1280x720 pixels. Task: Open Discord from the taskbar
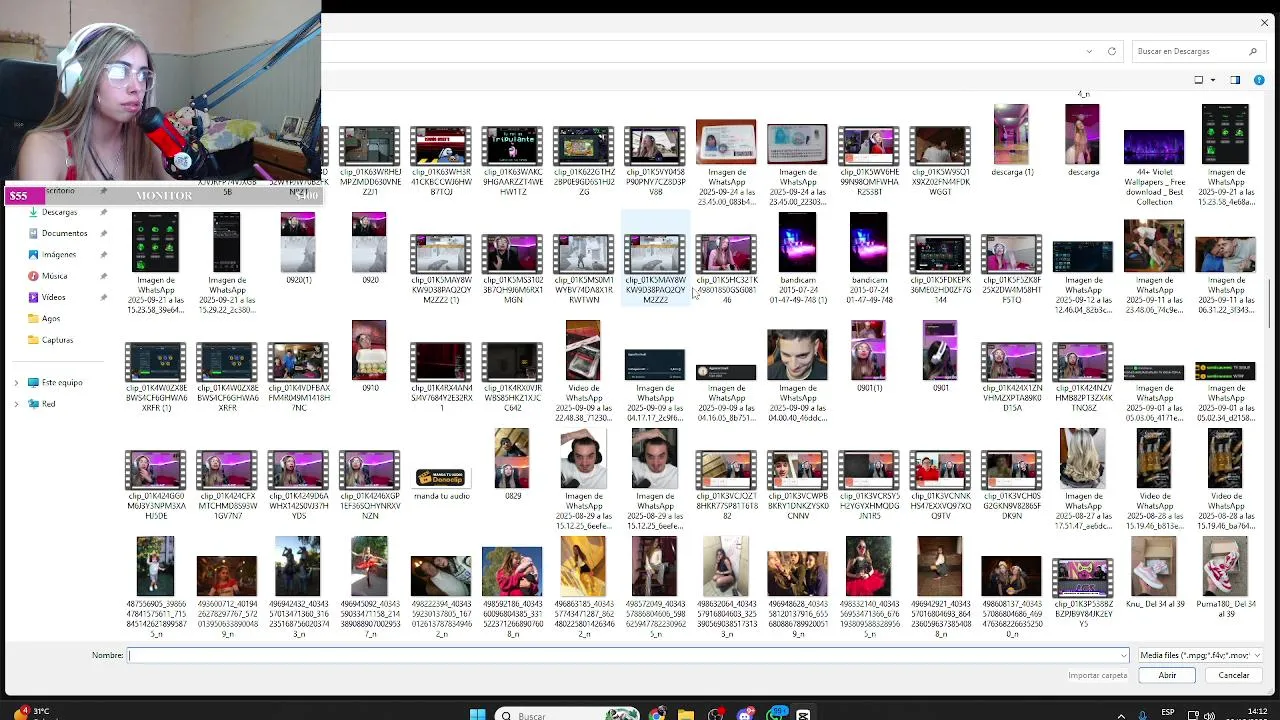click(x=745, y=714)
